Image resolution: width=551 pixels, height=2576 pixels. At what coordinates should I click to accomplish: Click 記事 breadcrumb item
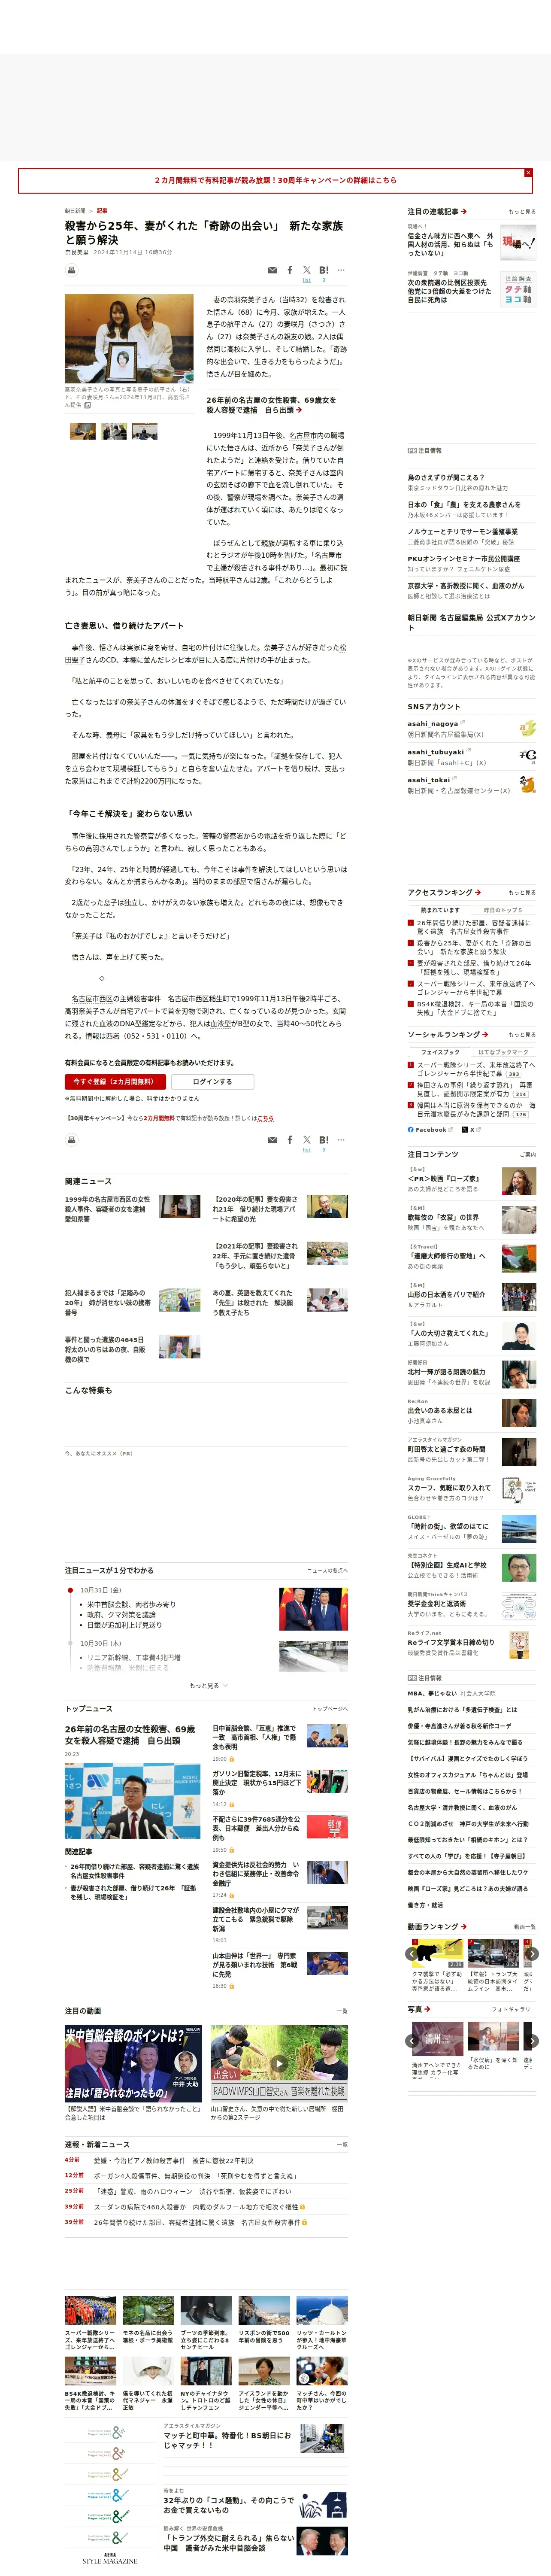tap(102, 211)
